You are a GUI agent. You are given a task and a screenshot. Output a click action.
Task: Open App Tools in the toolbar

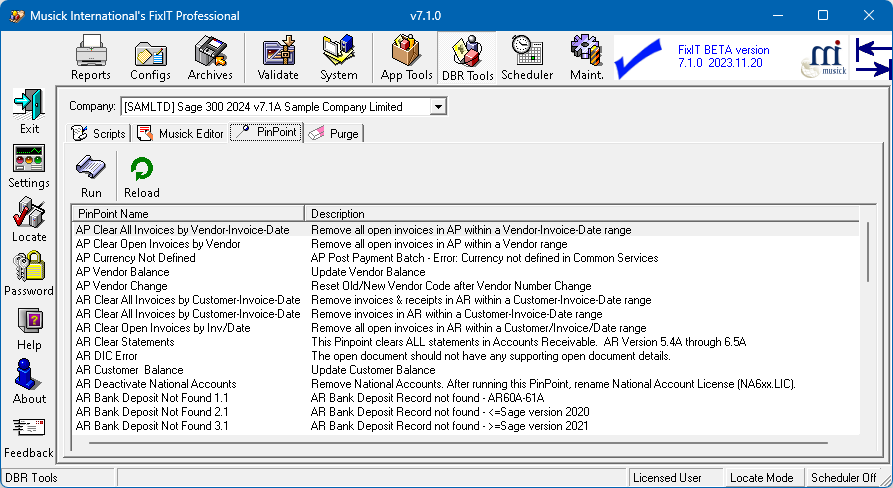[406, 58]
